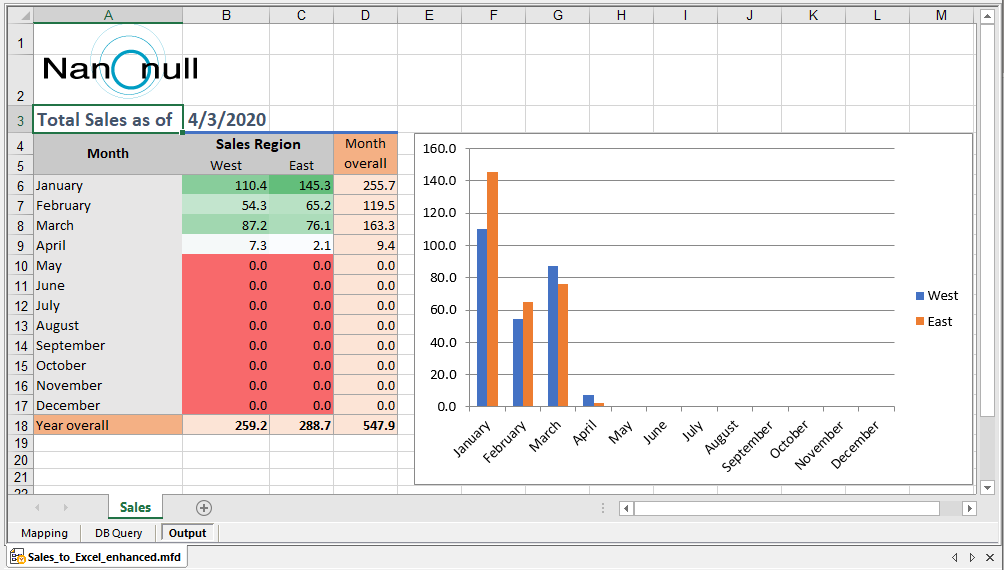Viewport: 1004px width, 570px height.
Task: Click the Nanonull logo image
Action: [x=121, y=64]
